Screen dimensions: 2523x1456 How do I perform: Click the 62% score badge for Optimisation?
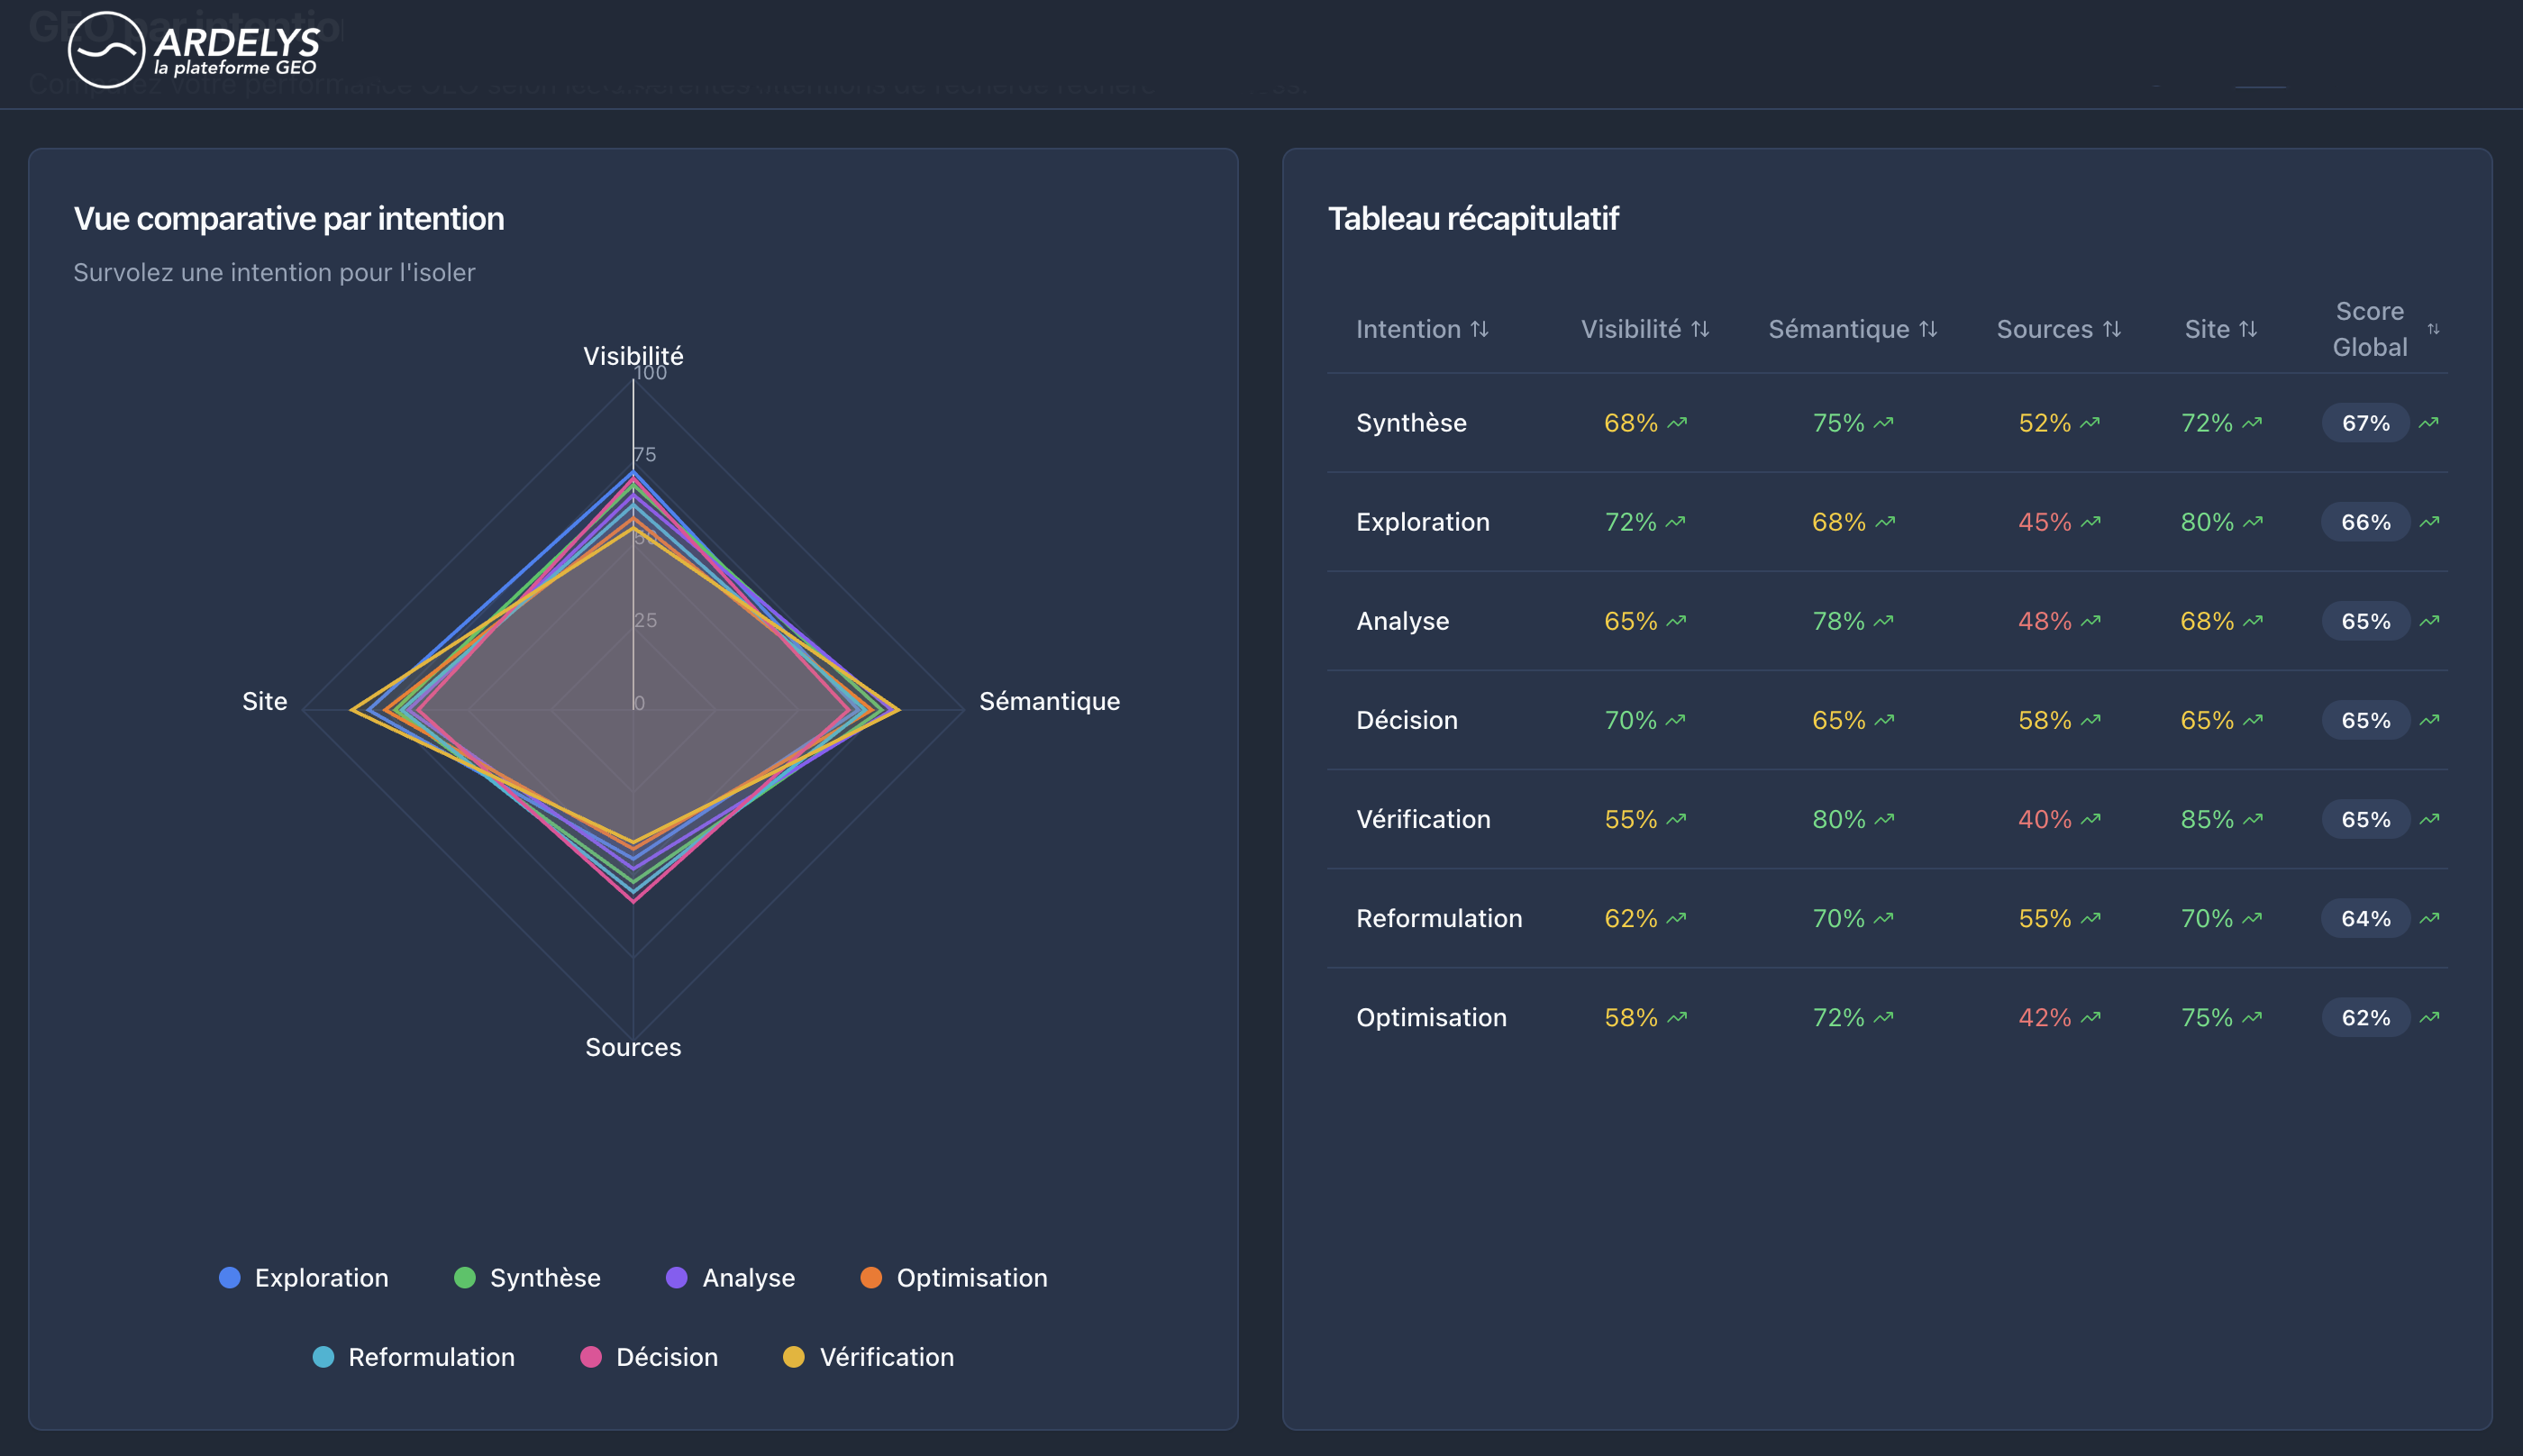click(2366, 1017)
